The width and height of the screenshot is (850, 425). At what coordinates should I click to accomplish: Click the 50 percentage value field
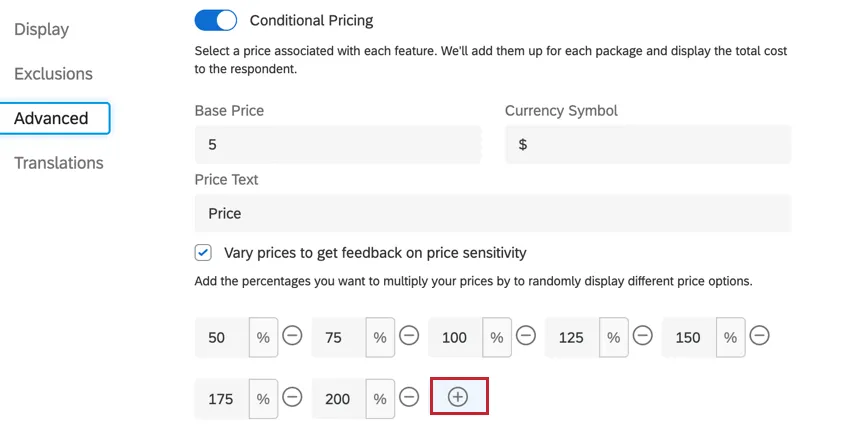pyautogui.click(x=221, y=338)
